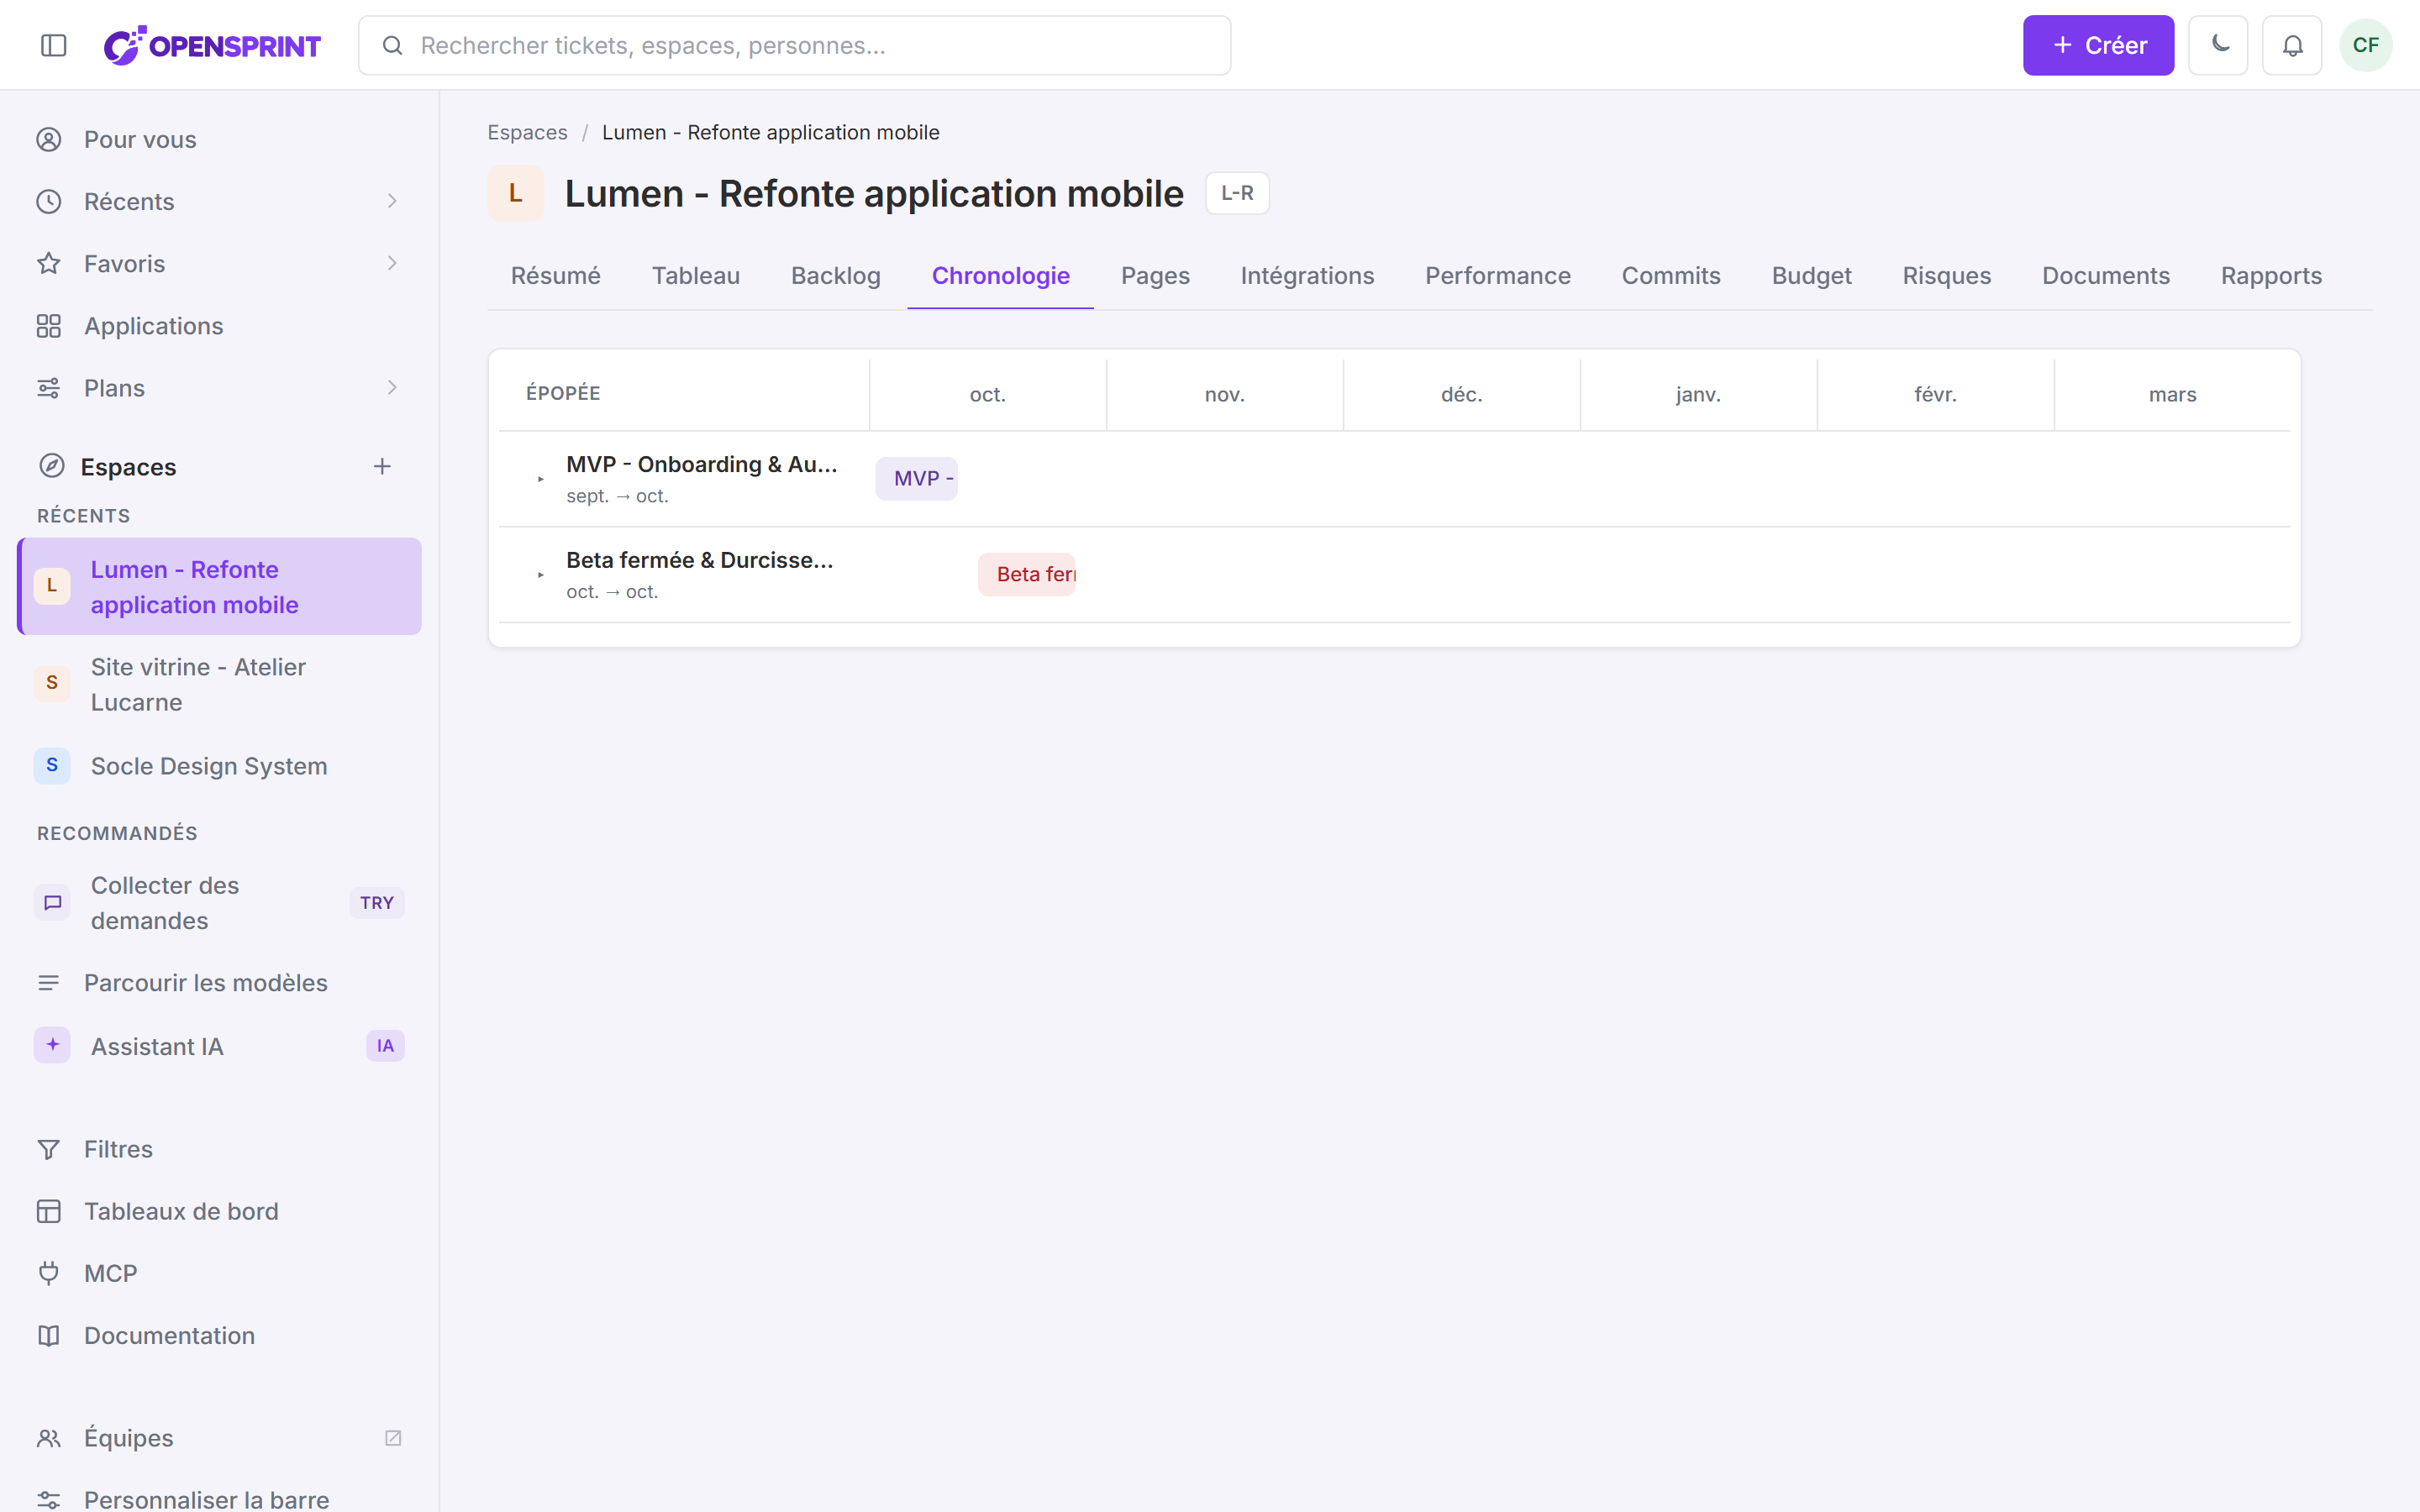
Task: Expand the Plans chevron
Action: coord(392,387)
